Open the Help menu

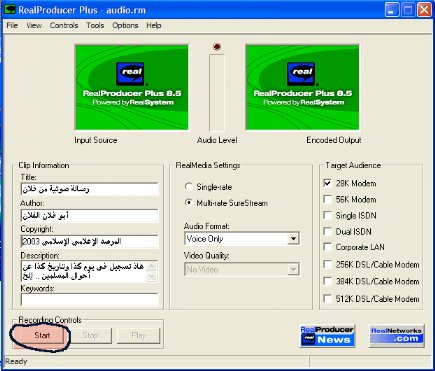click(154, 25)
